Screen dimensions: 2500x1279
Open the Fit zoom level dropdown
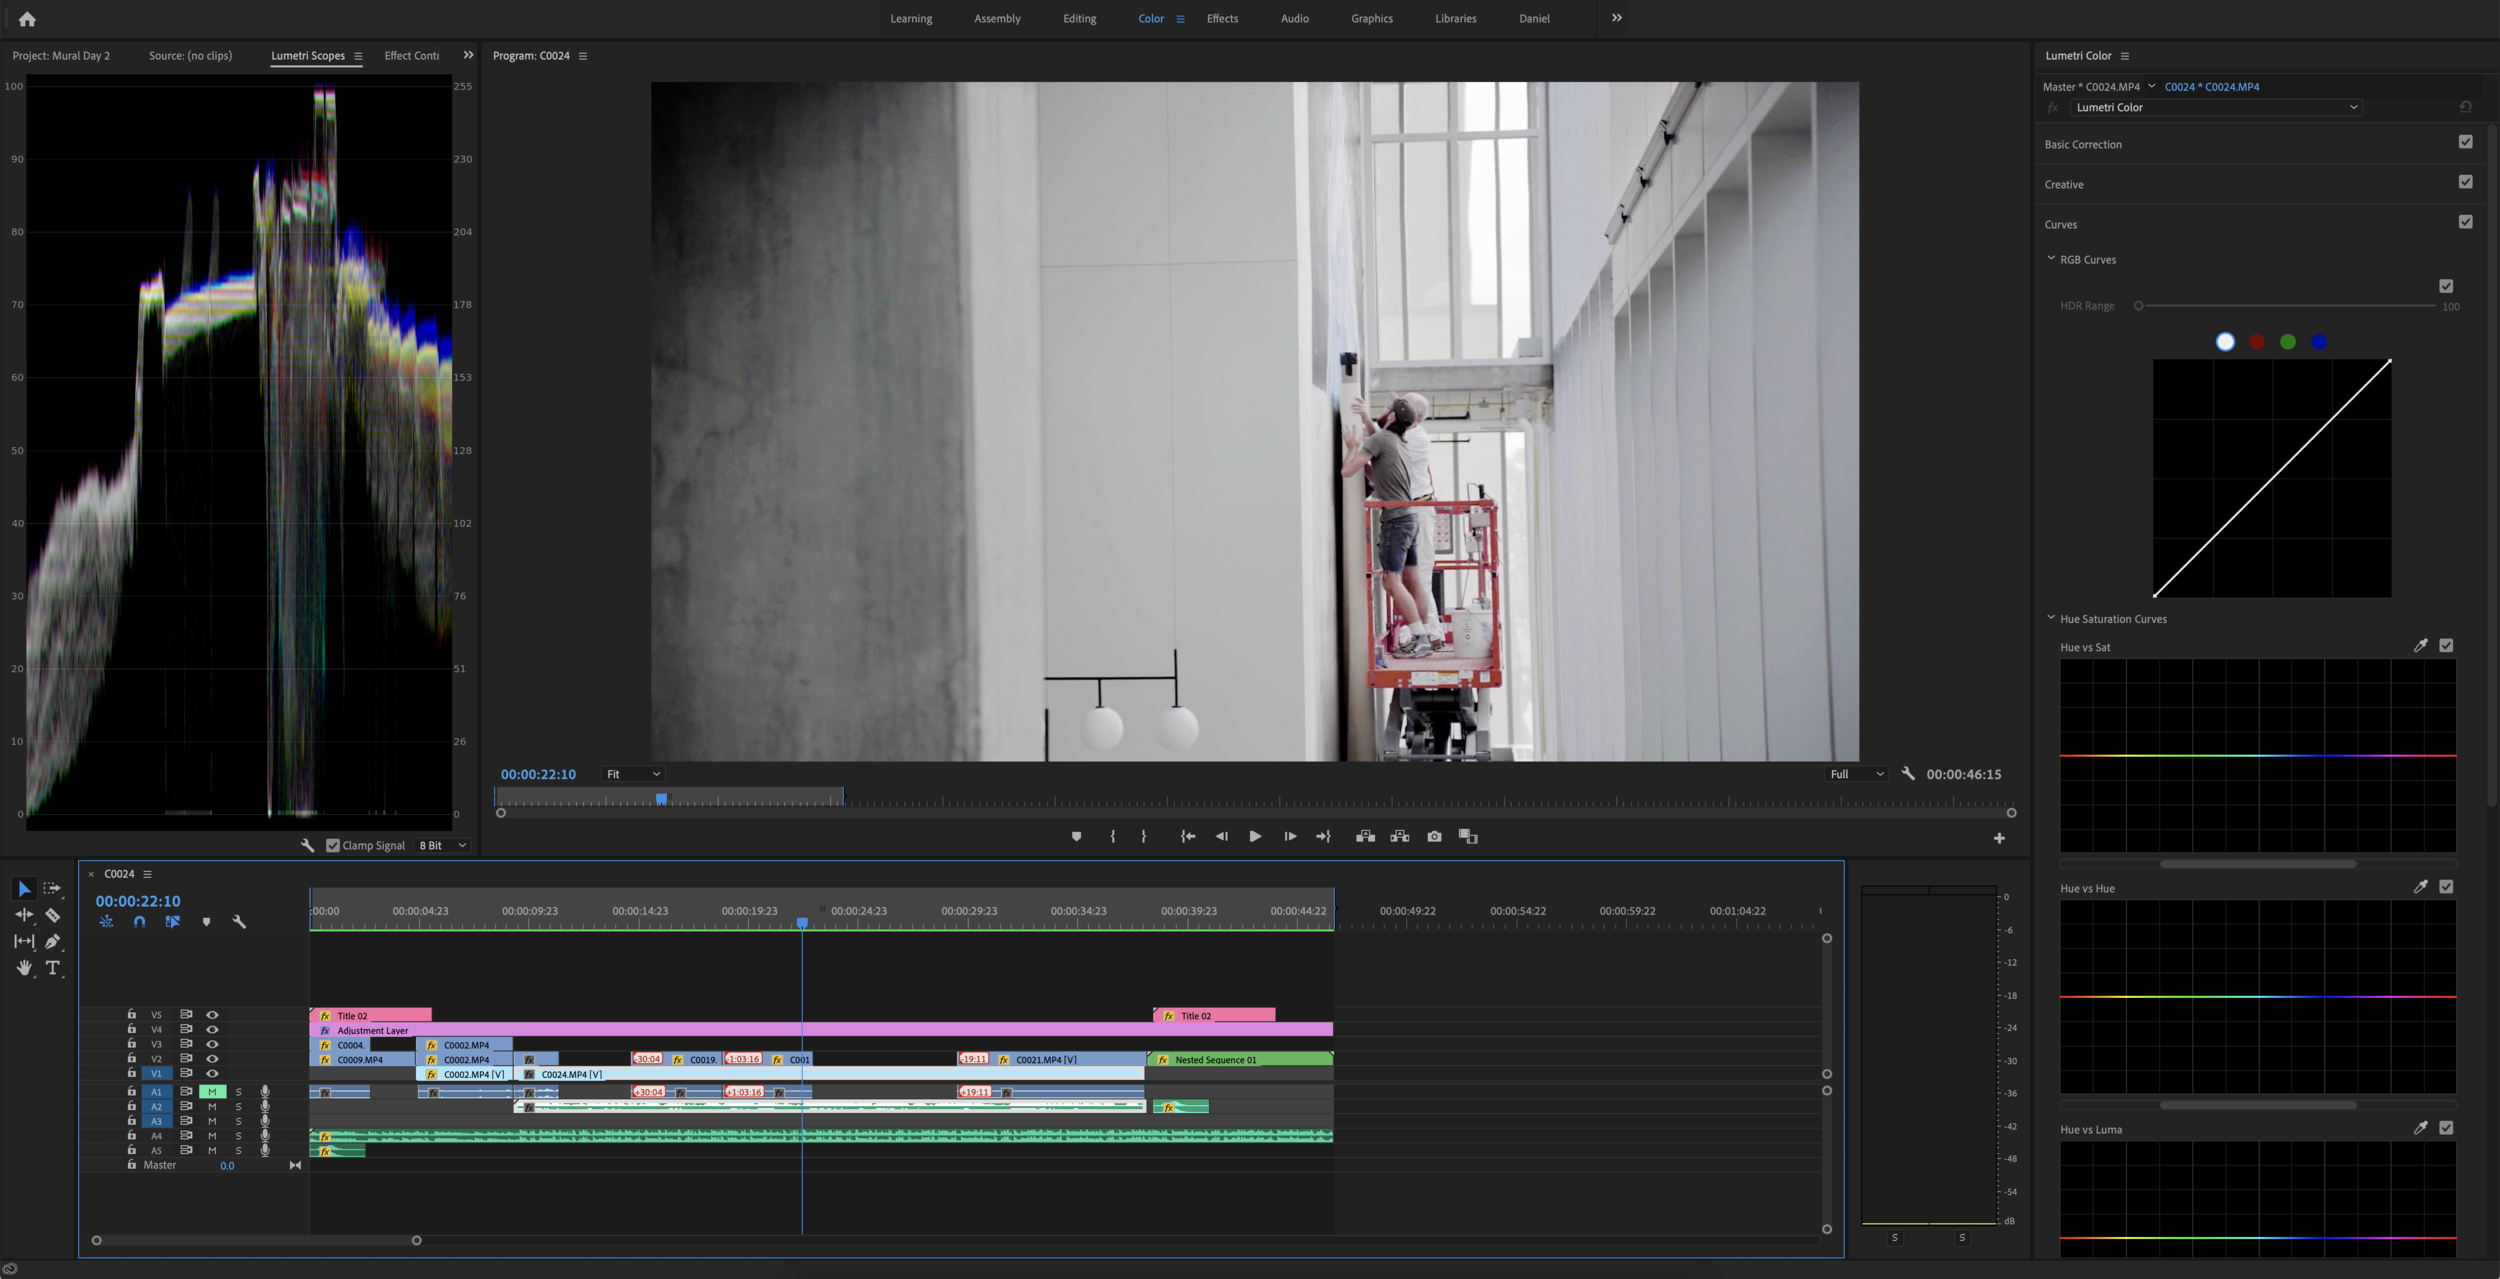(633, 774)
